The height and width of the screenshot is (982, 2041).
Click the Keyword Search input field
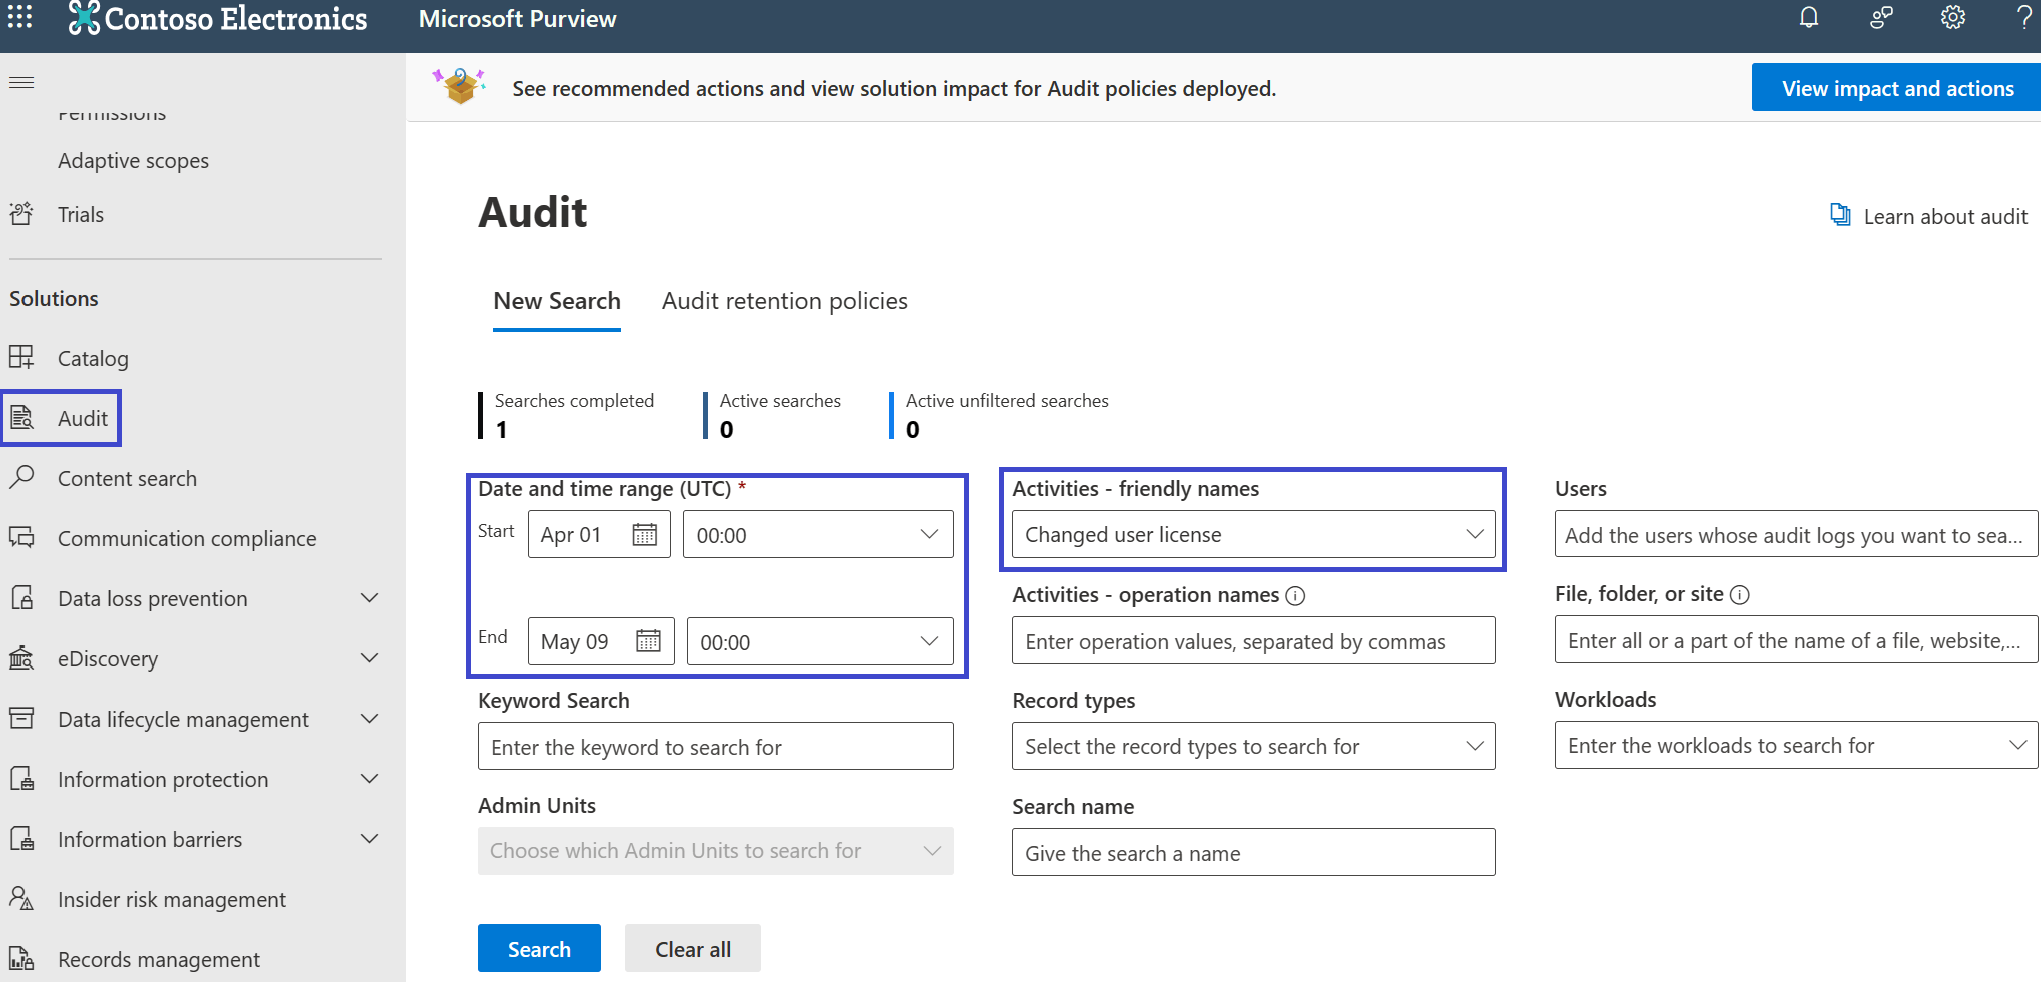pyautogui.click(x=716, y=746)
